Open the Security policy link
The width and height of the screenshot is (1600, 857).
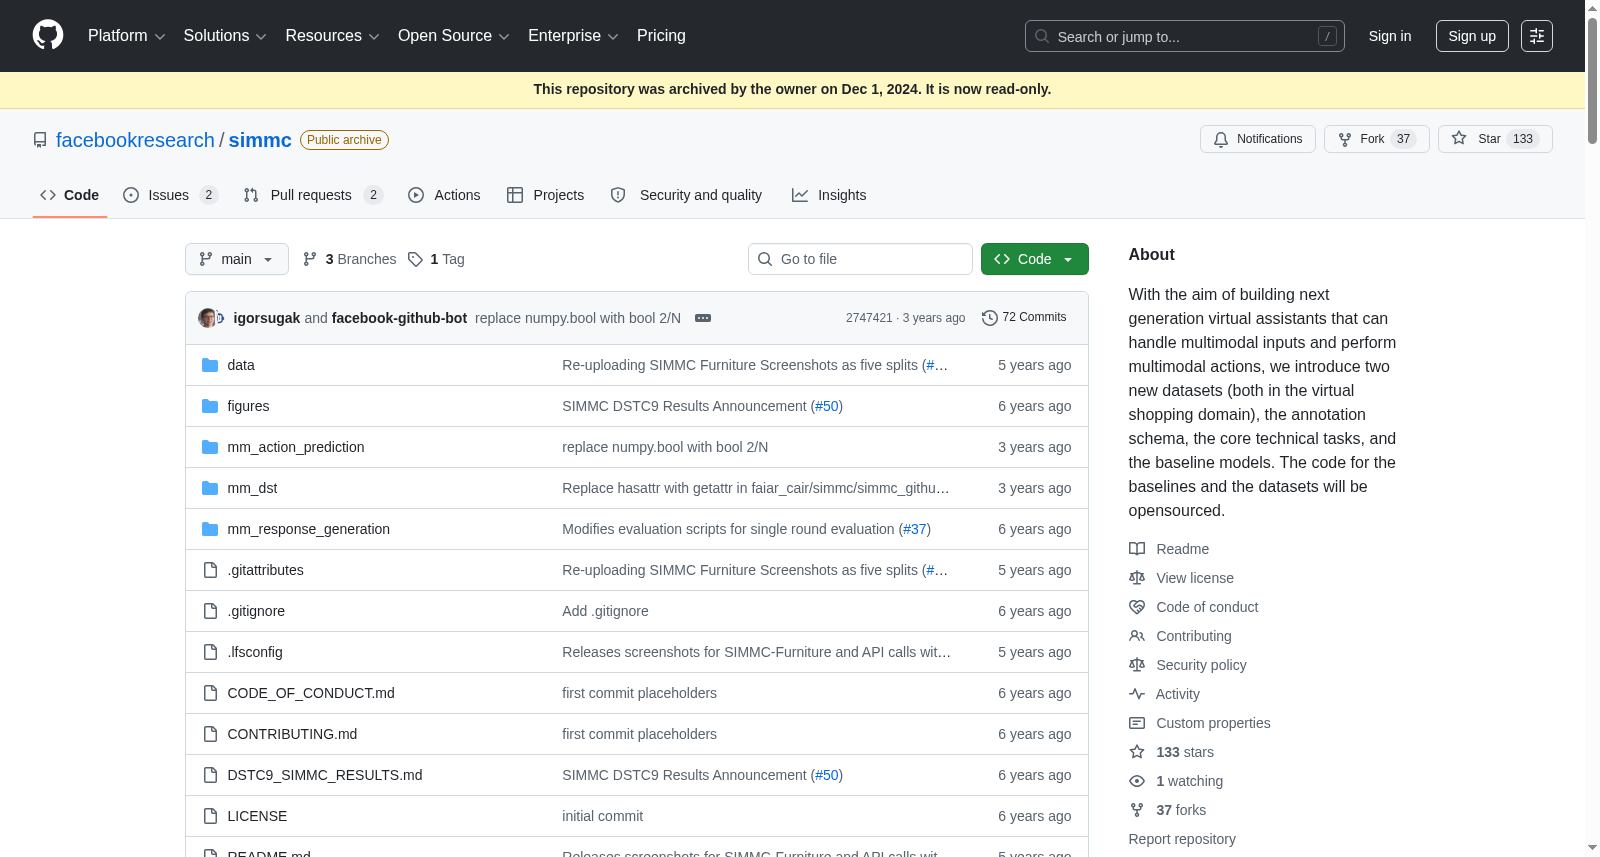click(1201, 665)
